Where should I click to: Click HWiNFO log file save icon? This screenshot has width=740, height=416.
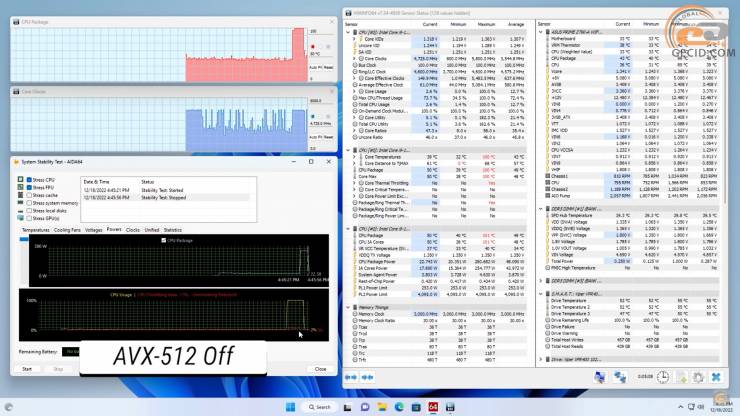coord(682,377)
